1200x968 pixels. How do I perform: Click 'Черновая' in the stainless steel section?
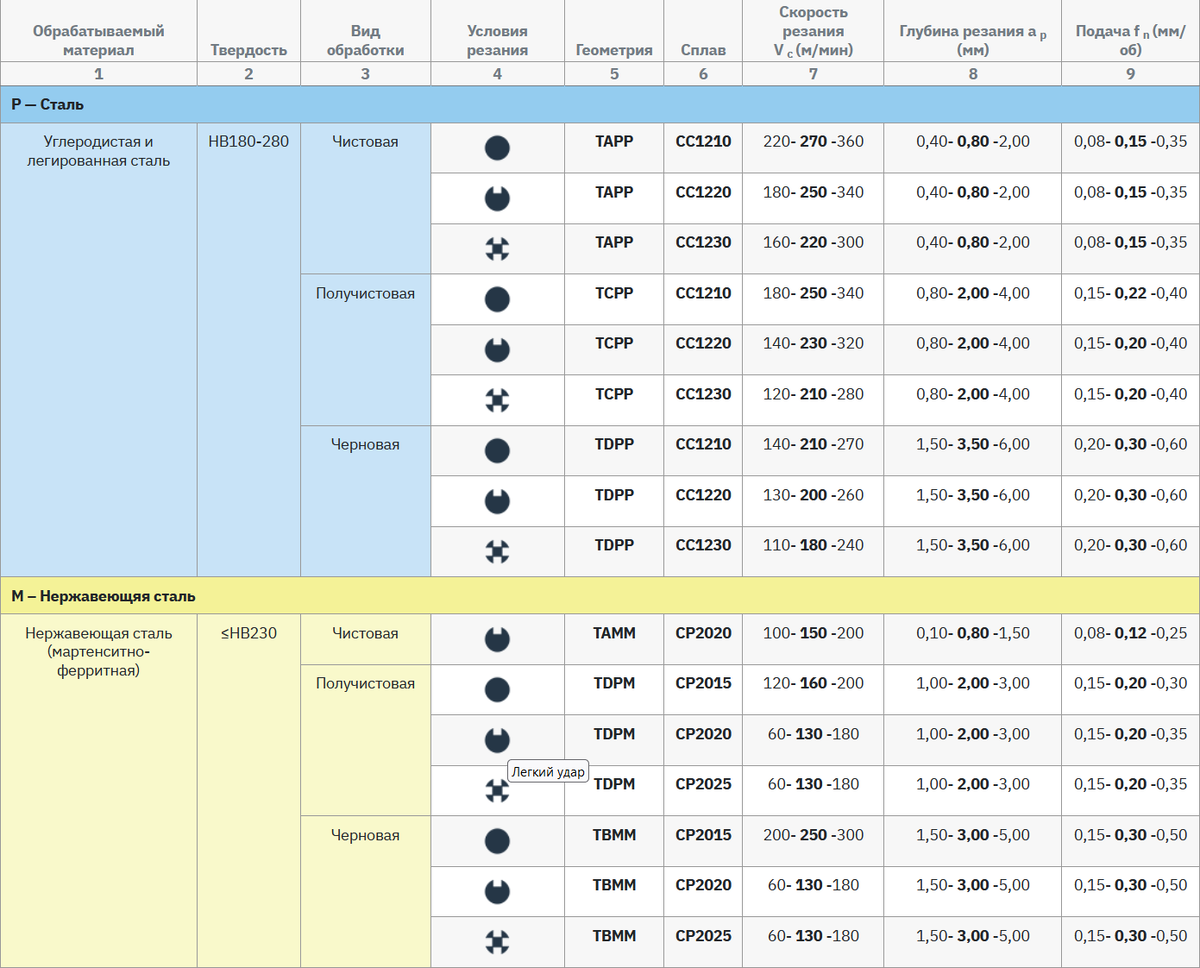365,835
